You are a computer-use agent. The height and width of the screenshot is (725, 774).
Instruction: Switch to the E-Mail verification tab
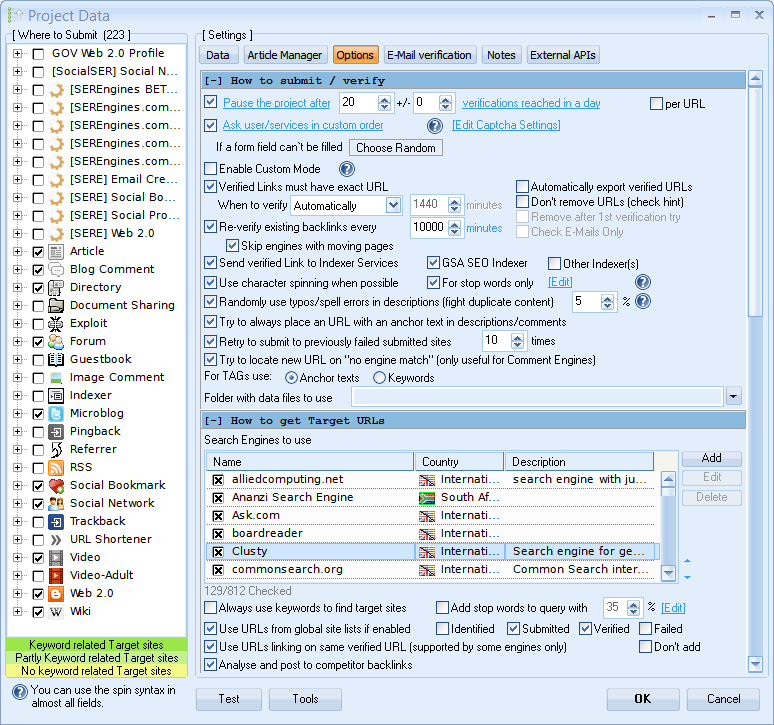click(428, 55)
